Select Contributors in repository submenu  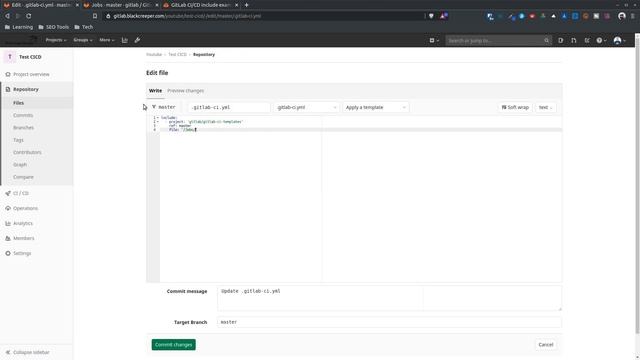pyautogui.click(x=27, y=152)
